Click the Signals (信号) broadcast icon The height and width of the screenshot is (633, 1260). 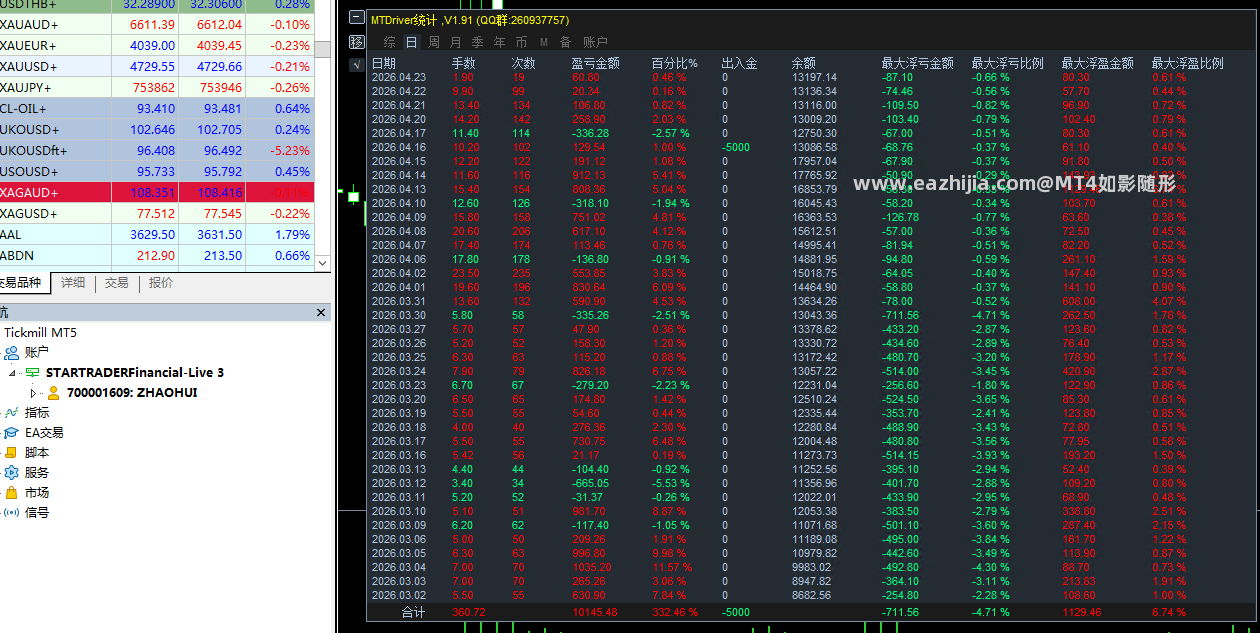point(12,512)
